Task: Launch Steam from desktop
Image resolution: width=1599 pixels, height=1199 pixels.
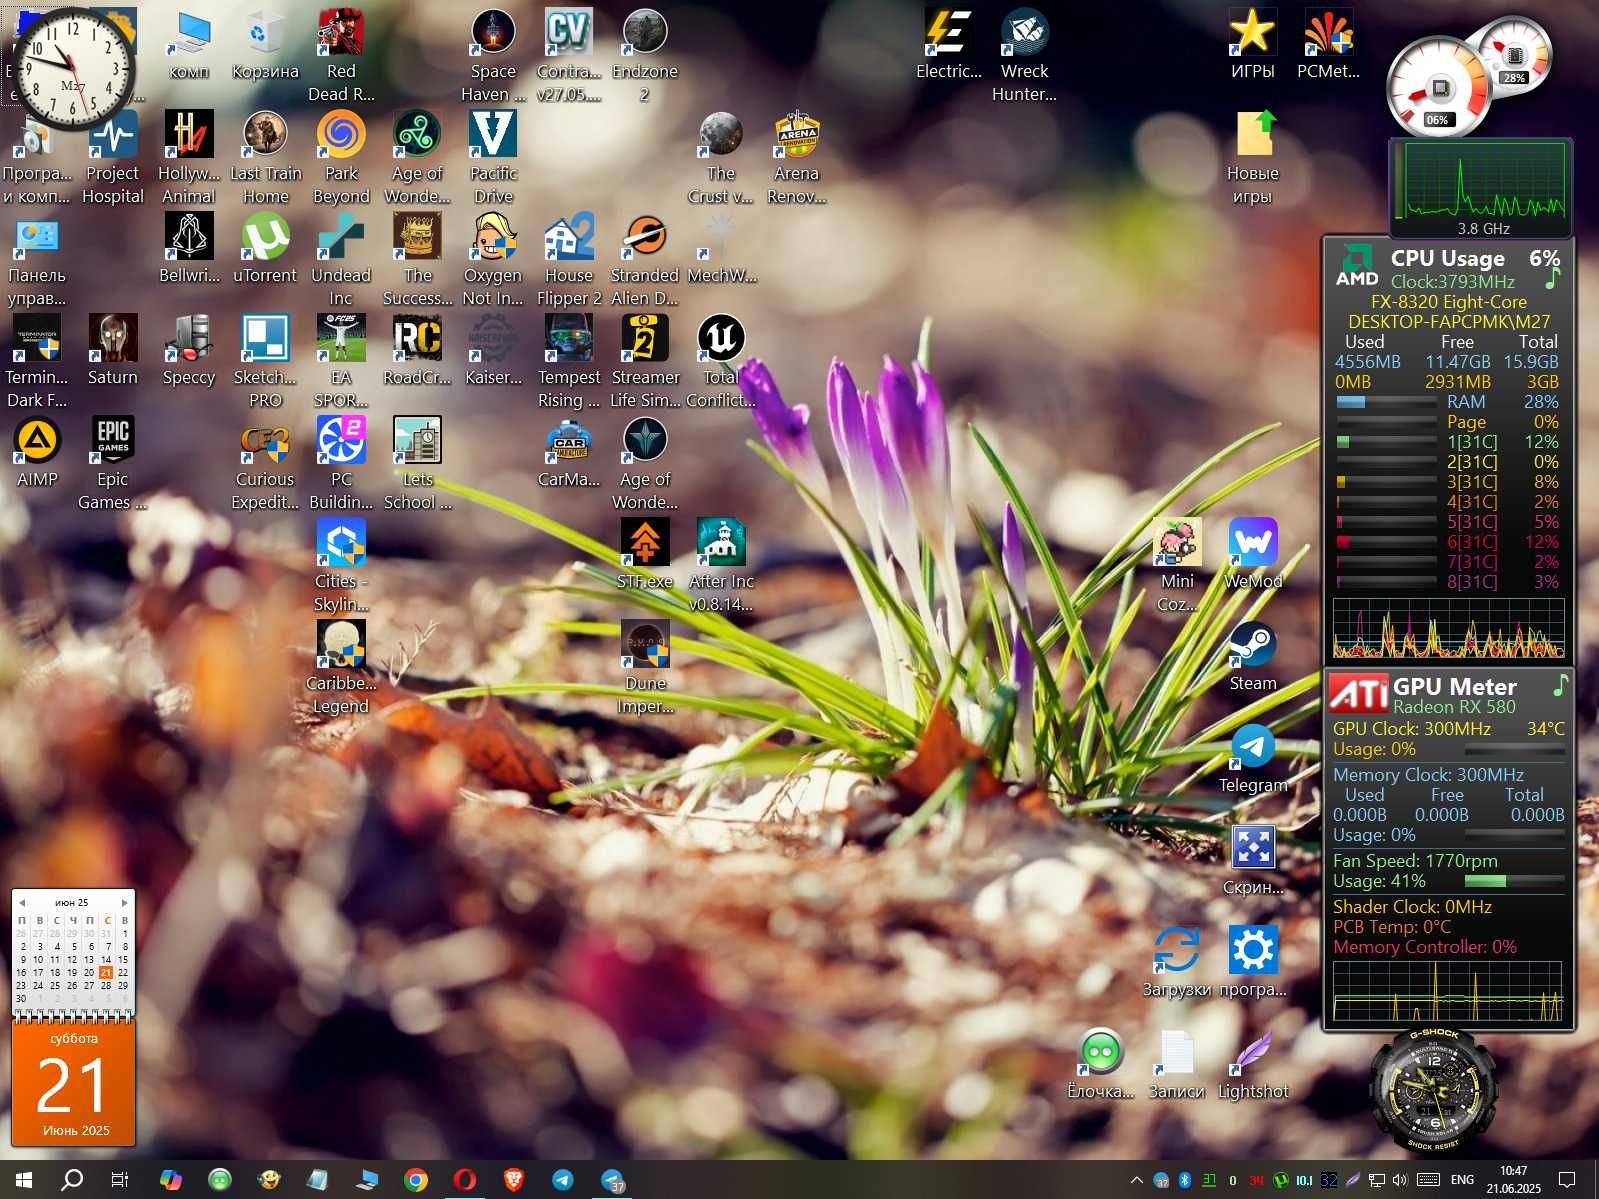Action: click(x=1252, y=657)
